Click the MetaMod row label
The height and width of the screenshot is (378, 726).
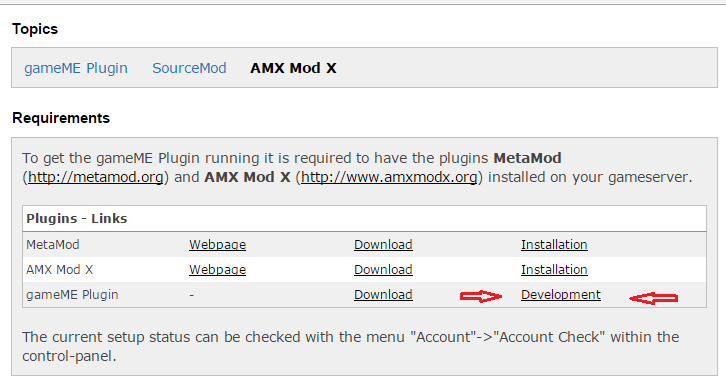point(52,245)
